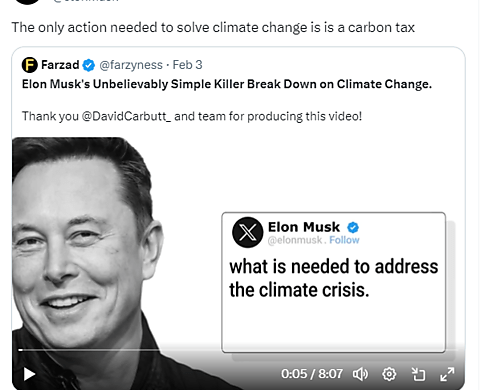480x390 pixels.
Task: Select the carbon tax post text
Action: [213, 27]
